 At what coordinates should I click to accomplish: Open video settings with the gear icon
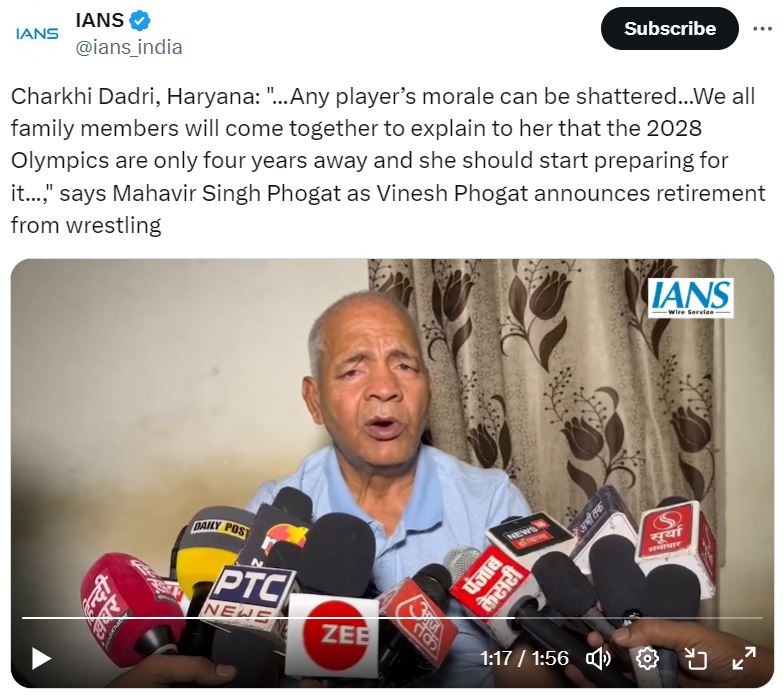[x=647, y=659]
